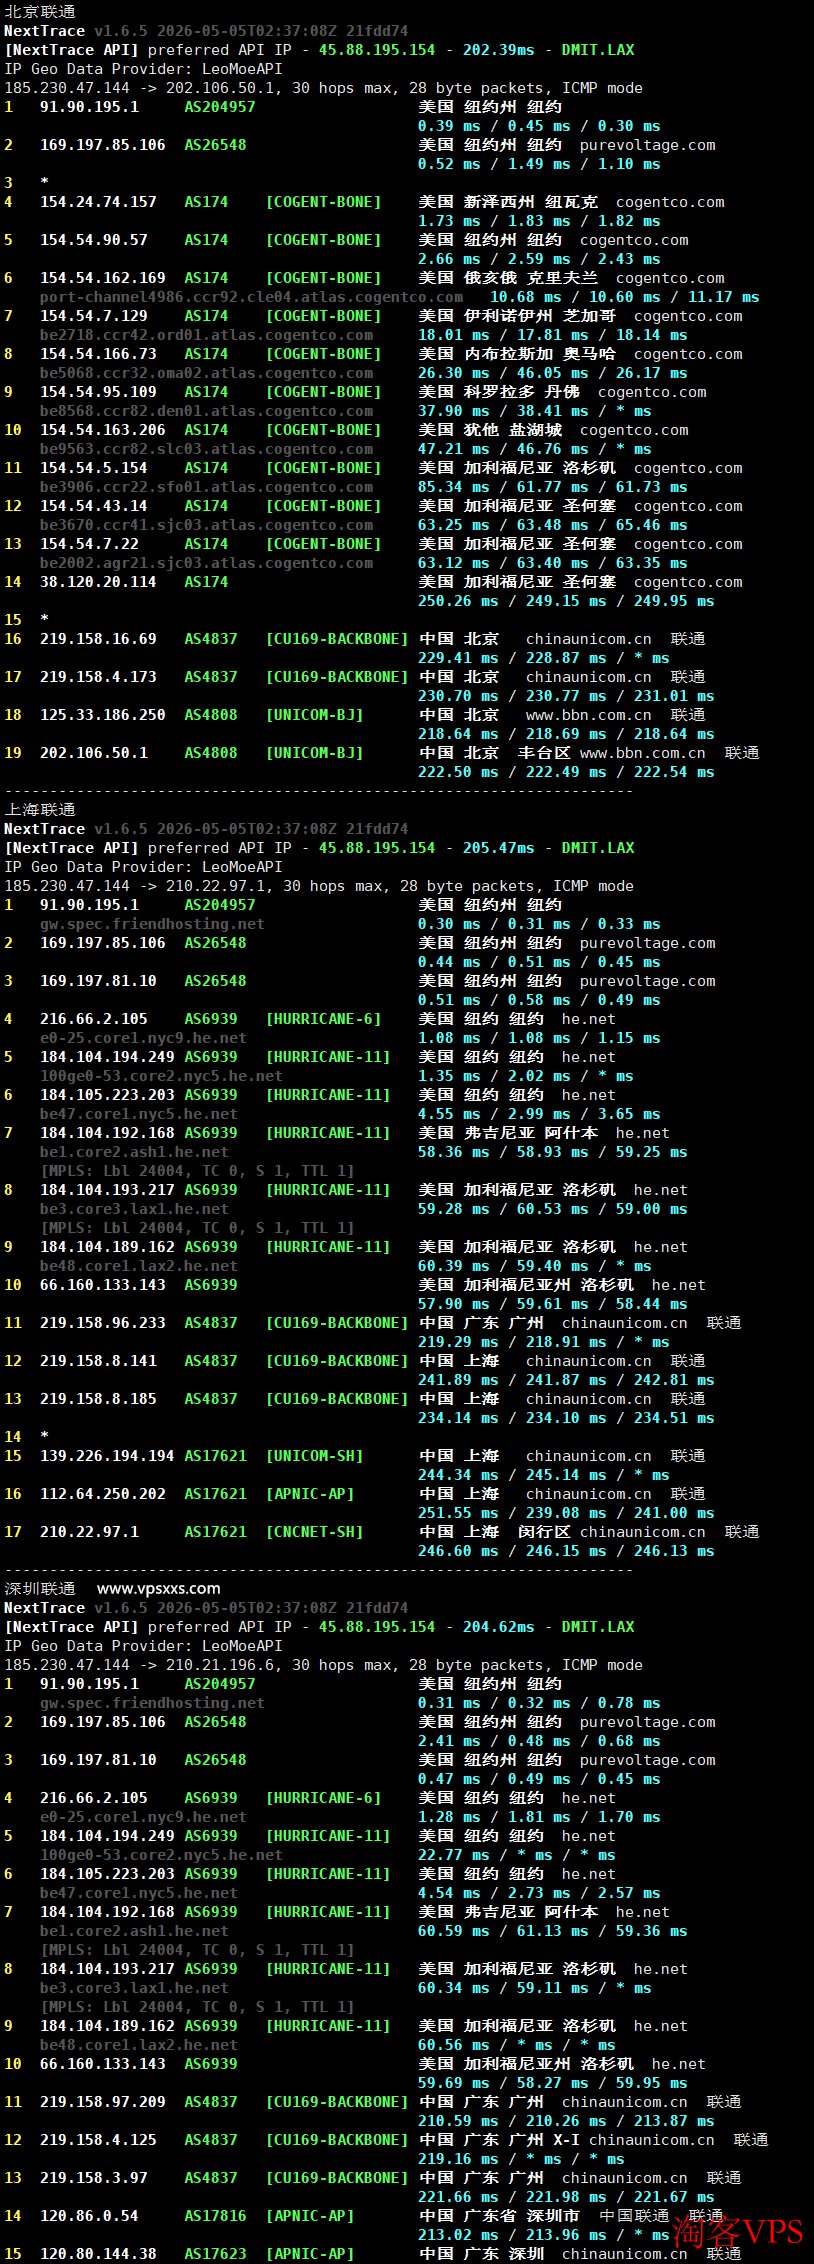Select the 250.26 ms latency value
The width and height of the screenshot is (814, 2264).
(458, 601)
